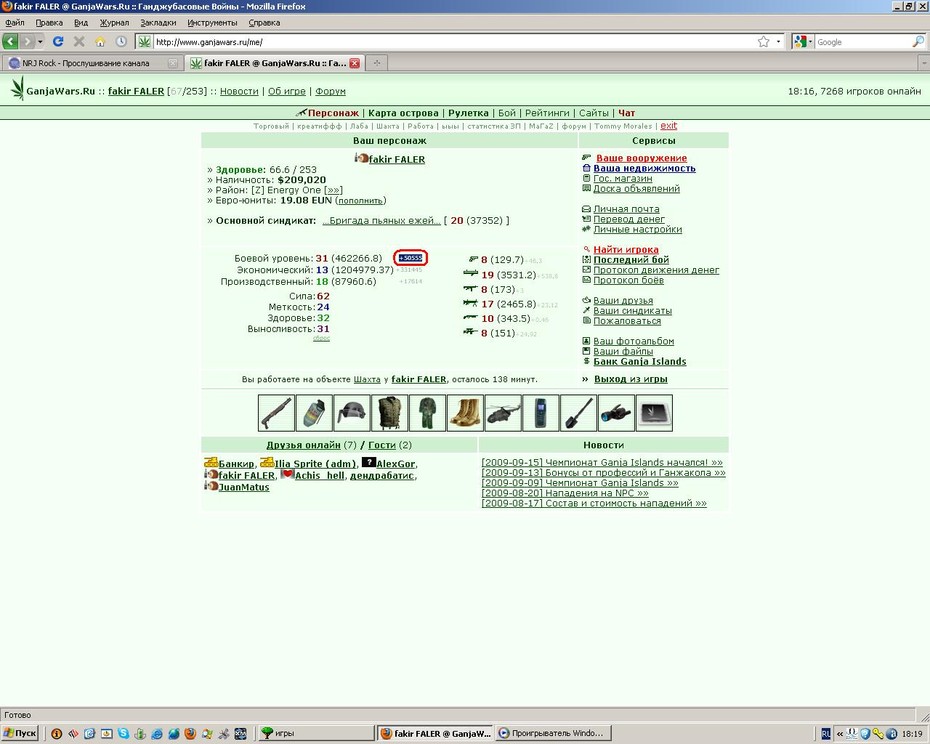
Task: Open the Инструменты menu
Action: (x=212, y=23)
